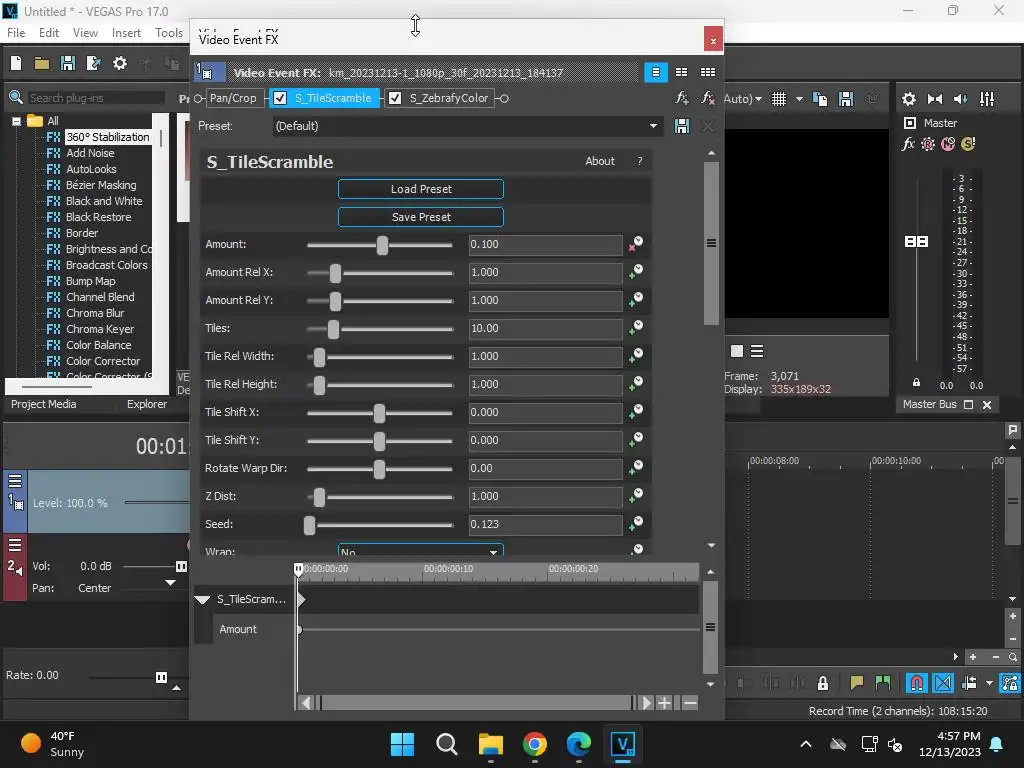Viewport: 1024px width, 768px height.
Task: Click the Windows Start button
Action: click(402, 744)
